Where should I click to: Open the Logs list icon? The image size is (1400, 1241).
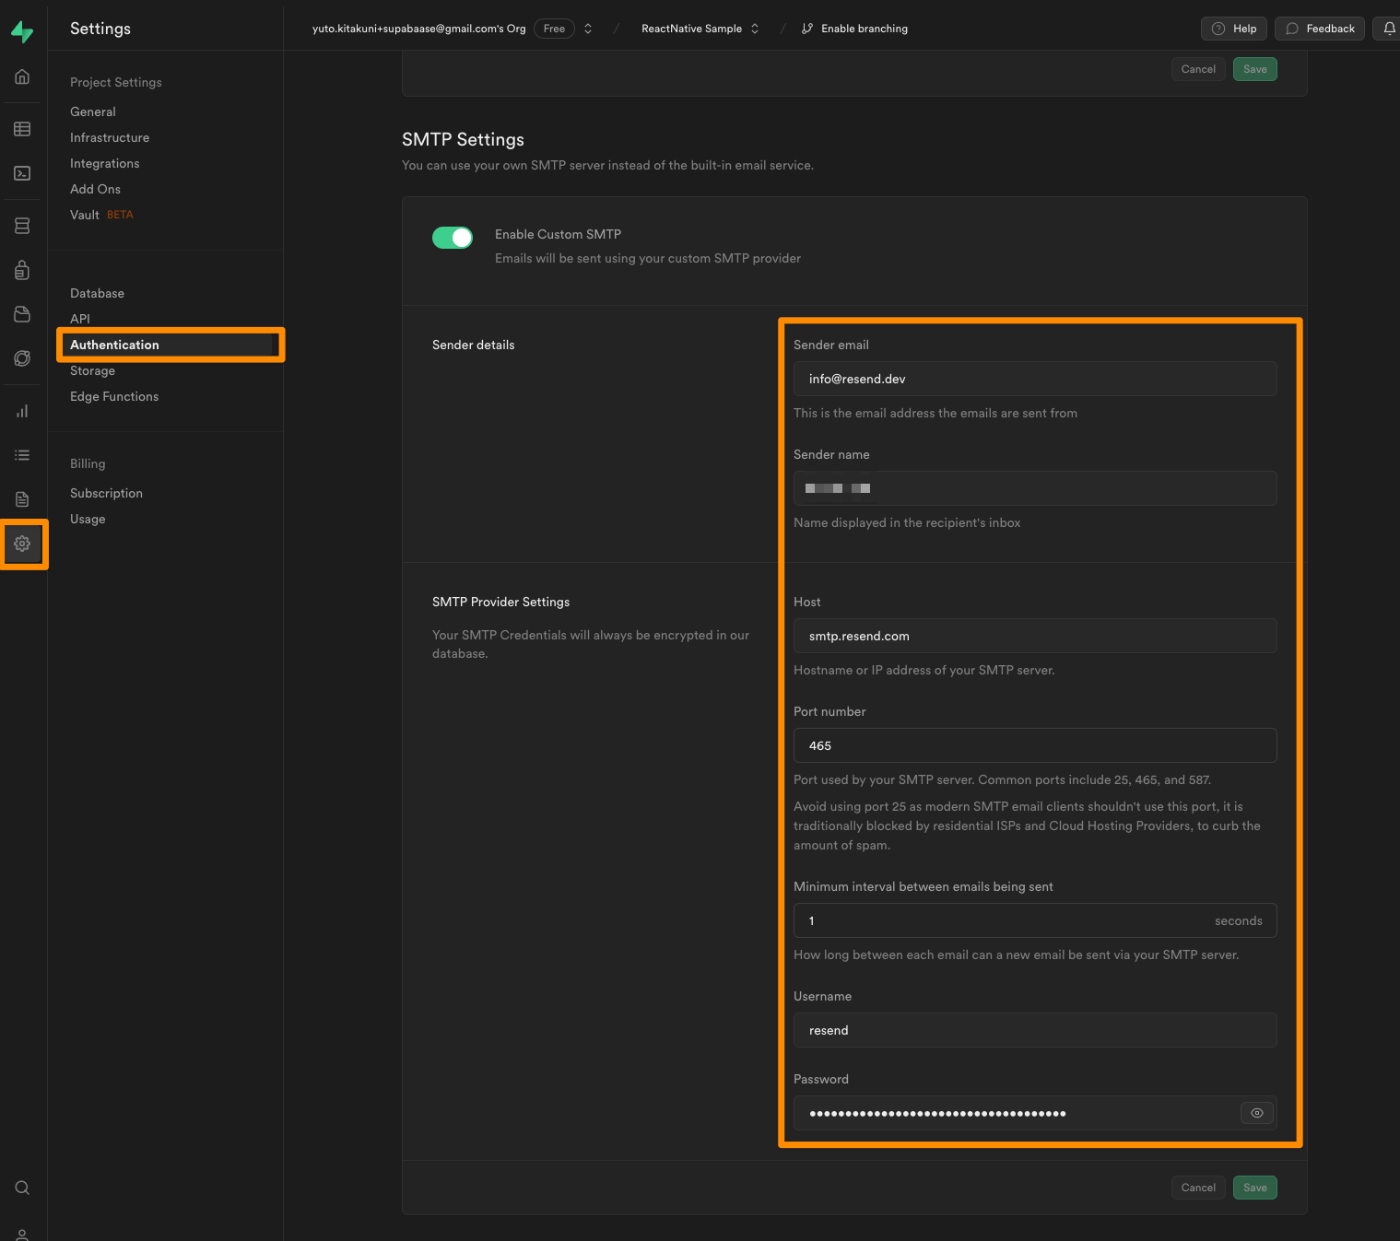[22, 455]
